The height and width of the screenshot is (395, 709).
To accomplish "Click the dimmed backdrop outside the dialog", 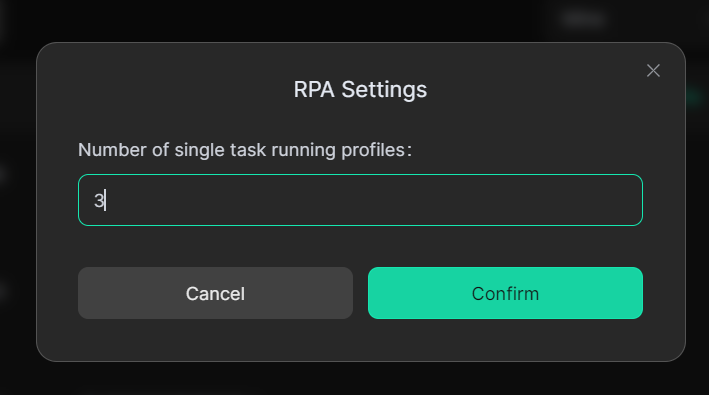I will pyautogui.click(x=353, y=379).
